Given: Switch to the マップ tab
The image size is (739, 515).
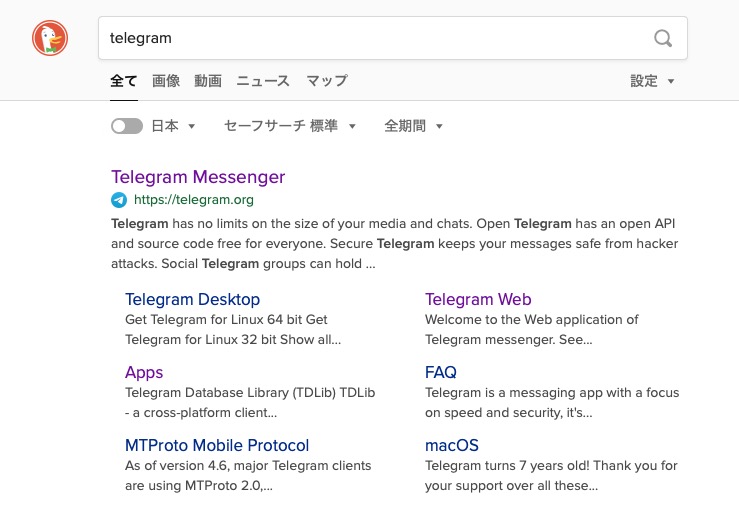Looking at the screenshot, I should pos(327,81).
